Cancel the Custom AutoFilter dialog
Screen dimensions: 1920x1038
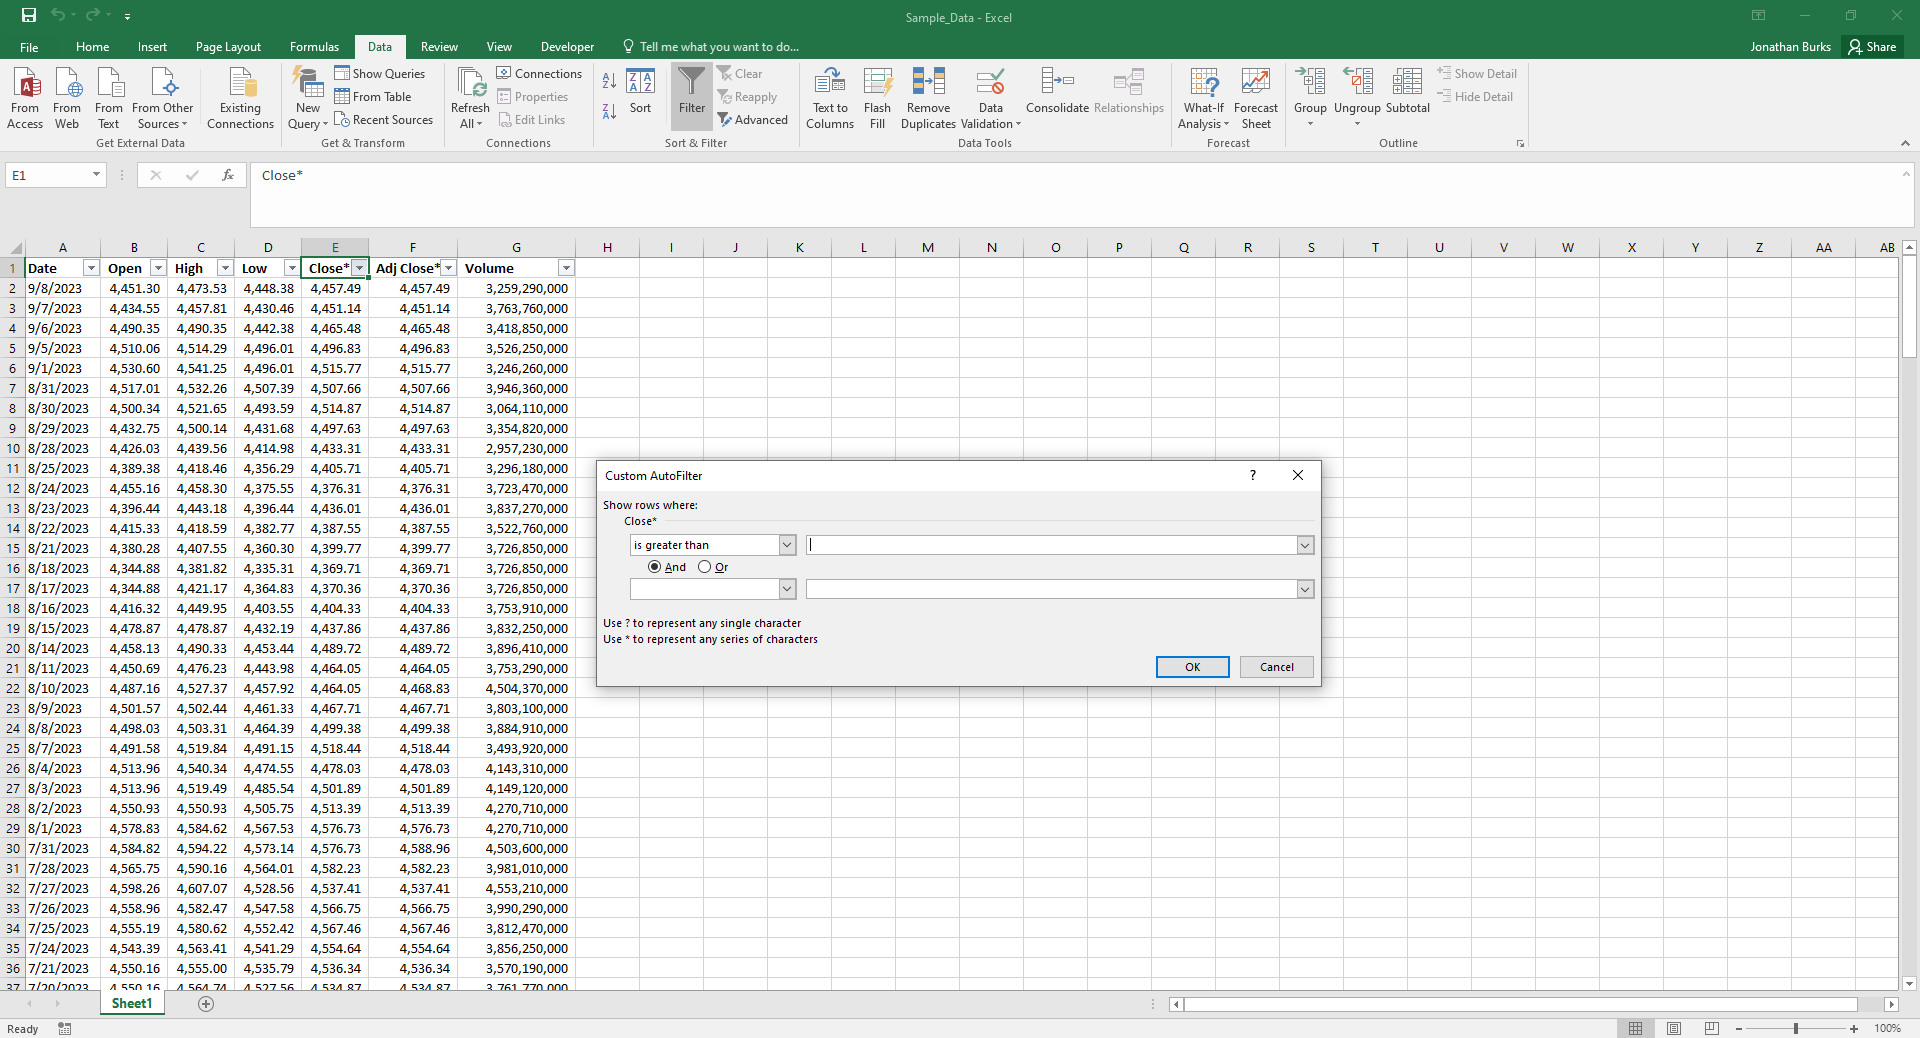pos(1276,667)
